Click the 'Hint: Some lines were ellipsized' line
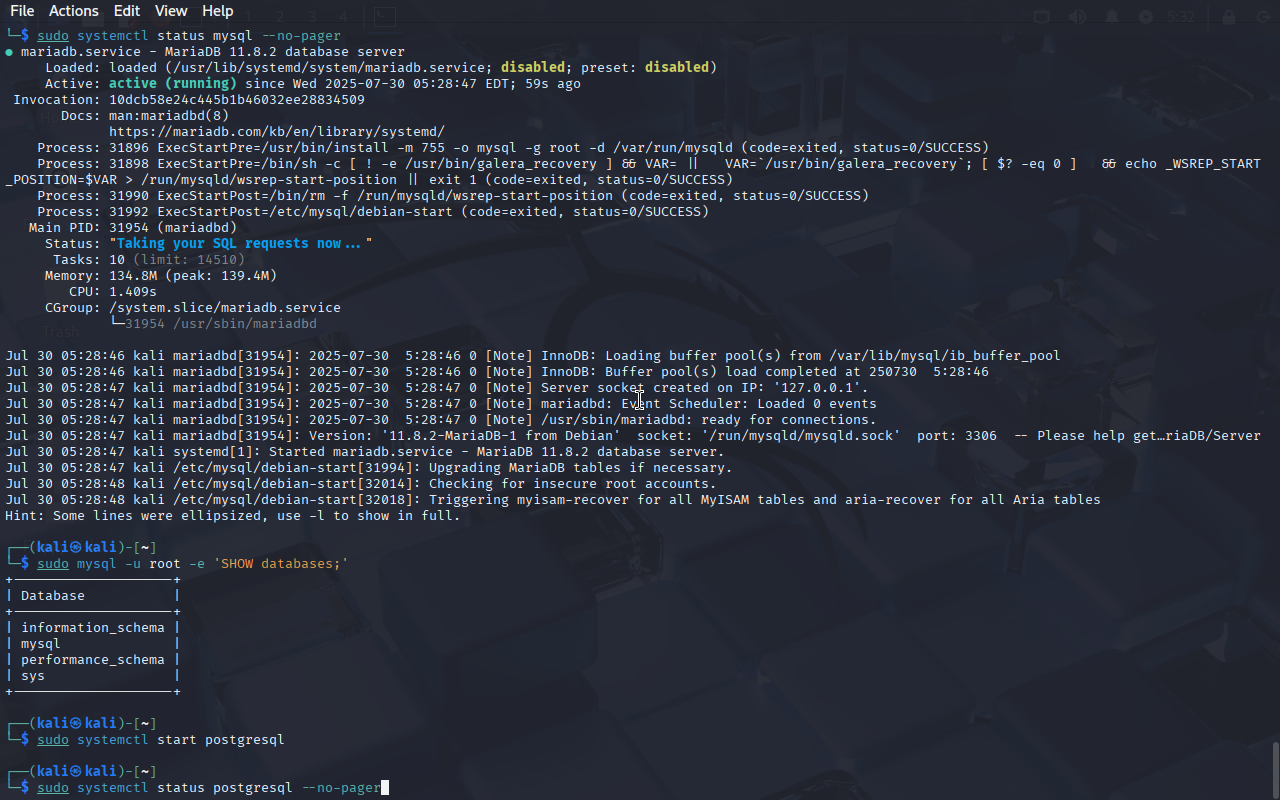Image resolution: width=1280 pixels, height=800 pixels. click(233, 516)
